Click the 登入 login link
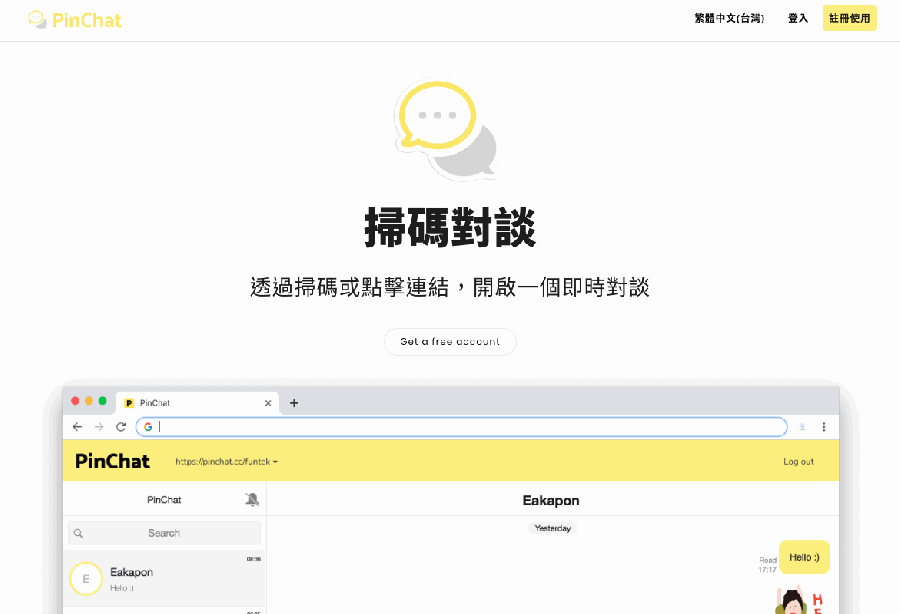Viewport: 900px width, 614px height. (x=797, y=18)
